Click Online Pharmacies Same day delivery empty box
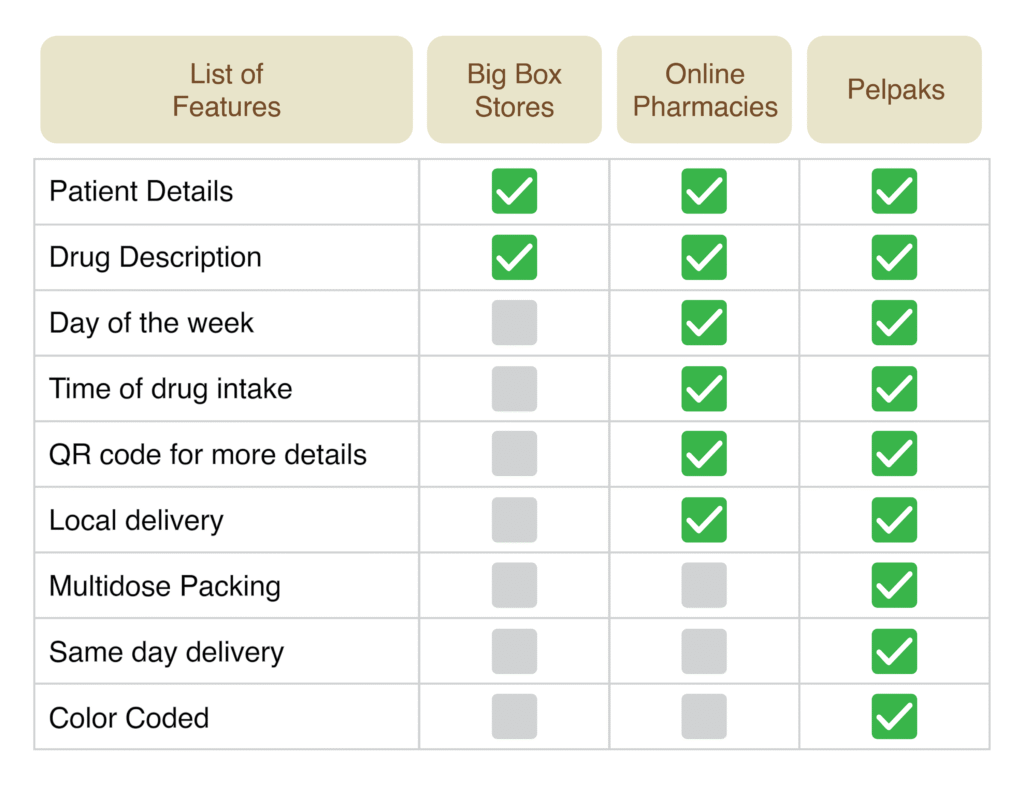Screen dimensions: 1024x788 [x=704, y=651]
